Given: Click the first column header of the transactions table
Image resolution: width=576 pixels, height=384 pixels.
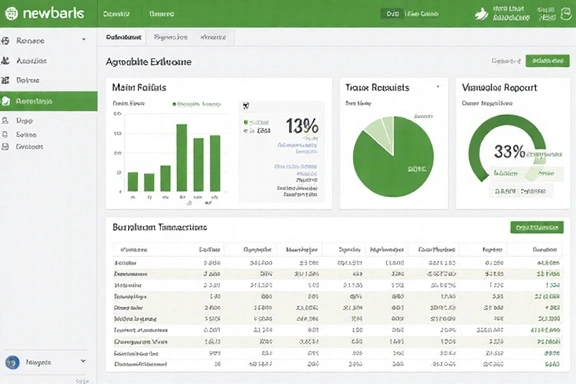Looking at the screenshot, I should click(134, 250).
